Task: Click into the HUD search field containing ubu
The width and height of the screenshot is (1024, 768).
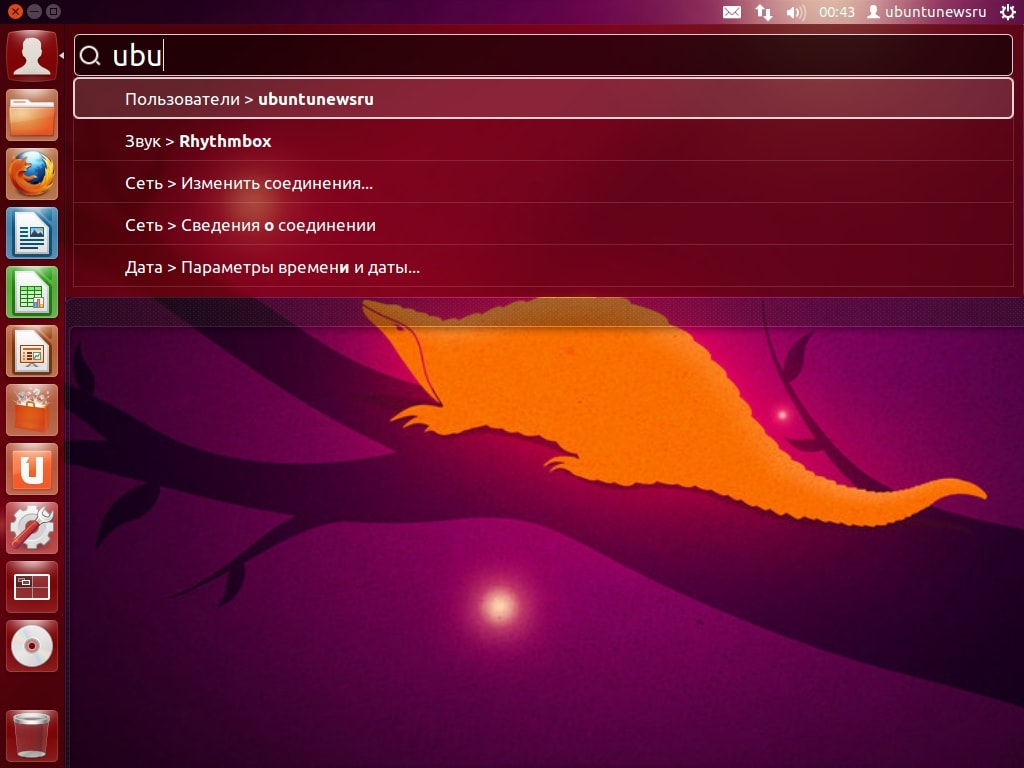Action: (x=543, y=55)
